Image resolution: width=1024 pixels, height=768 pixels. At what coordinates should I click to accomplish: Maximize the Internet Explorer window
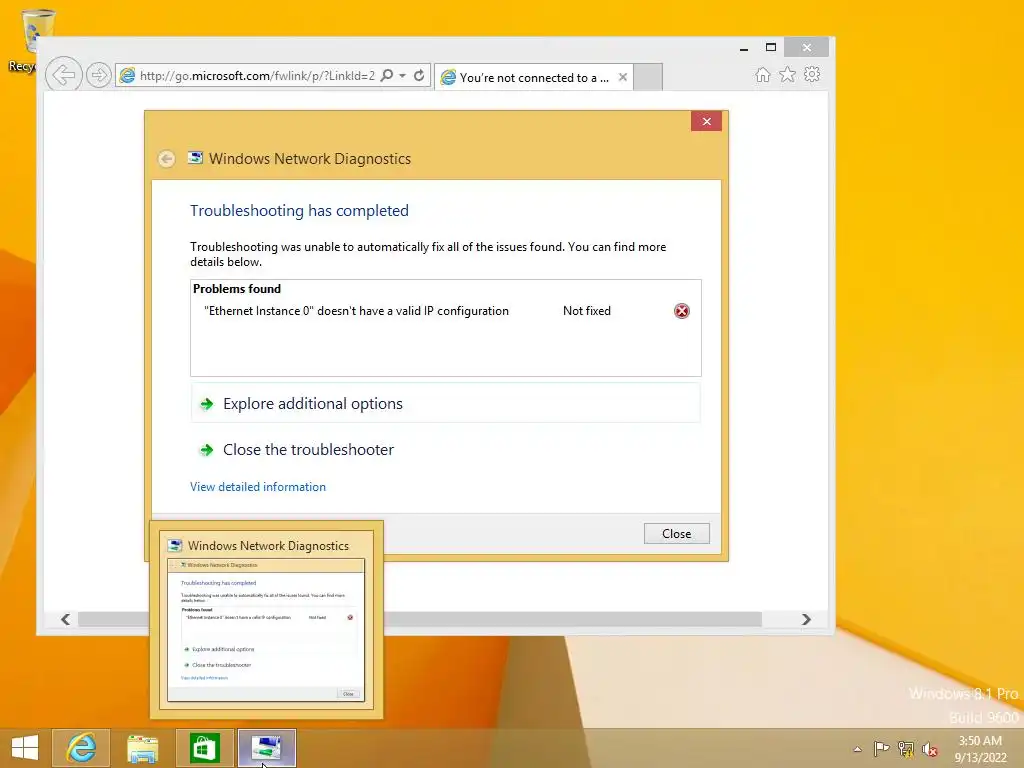tap(771, 47)
